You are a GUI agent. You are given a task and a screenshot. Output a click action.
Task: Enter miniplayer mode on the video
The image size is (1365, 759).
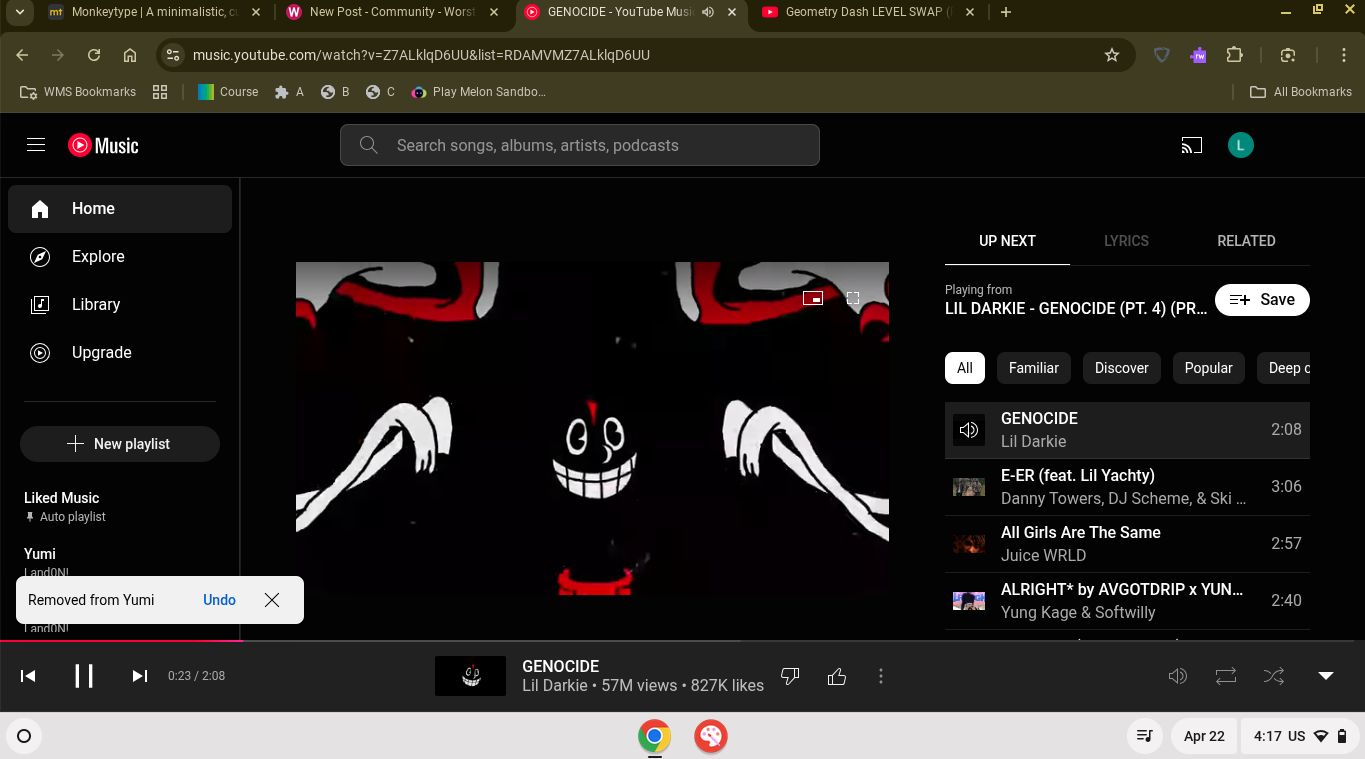point(813,298)
